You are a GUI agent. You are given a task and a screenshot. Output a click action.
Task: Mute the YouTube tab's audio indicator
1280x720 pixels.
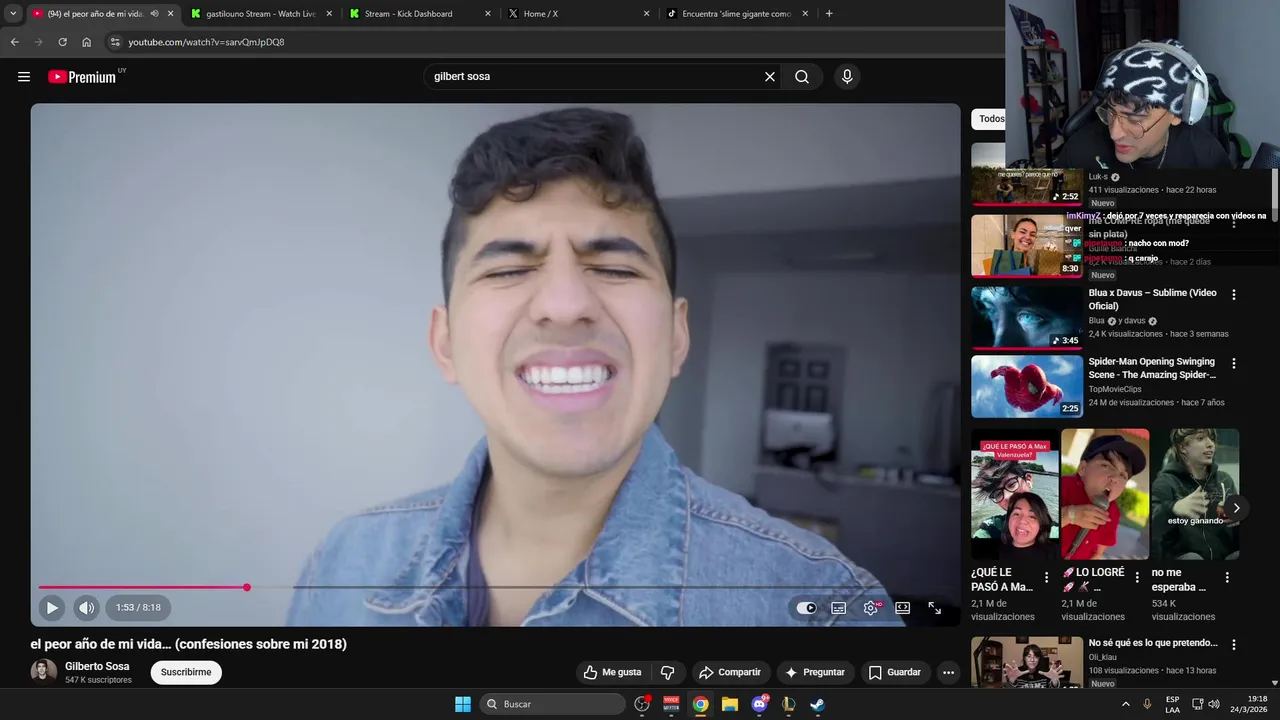click(x=154, y=14)
